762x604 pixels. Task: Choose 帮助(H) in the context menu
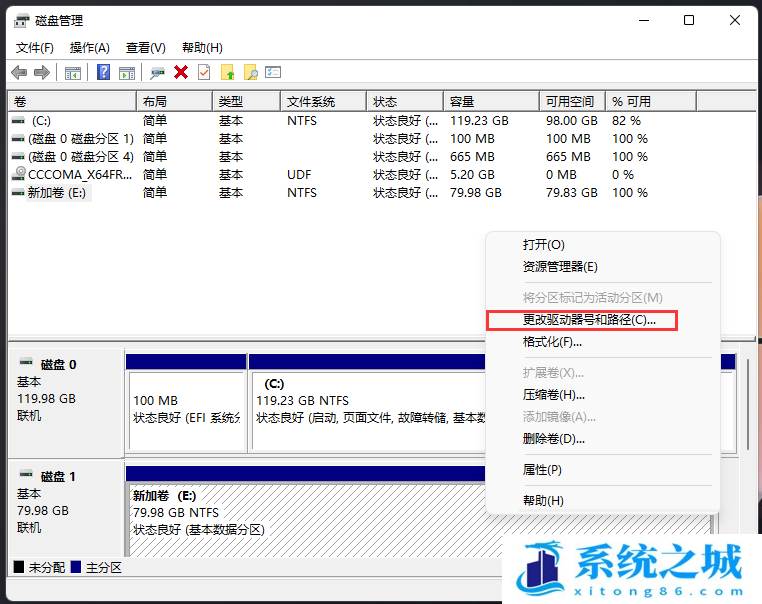pos(603,500)
